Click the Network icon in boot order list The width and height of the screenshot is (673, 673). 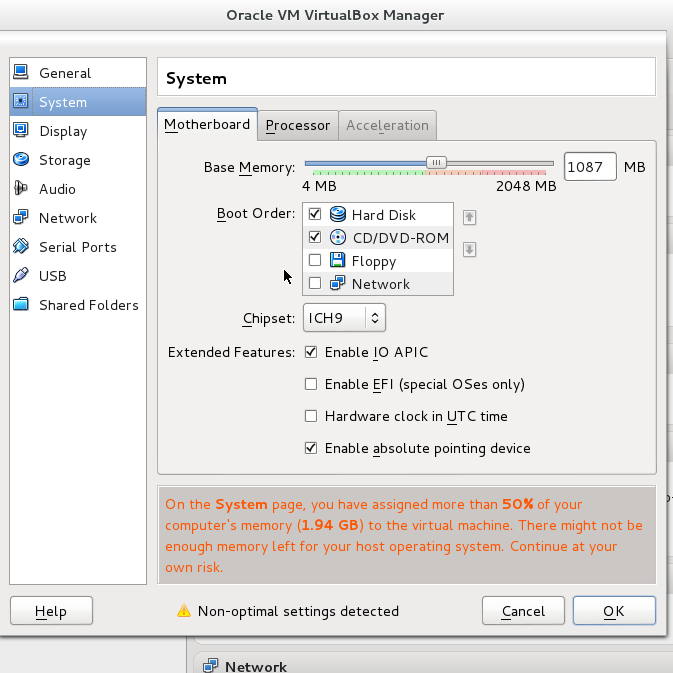[x=338, y=283]
